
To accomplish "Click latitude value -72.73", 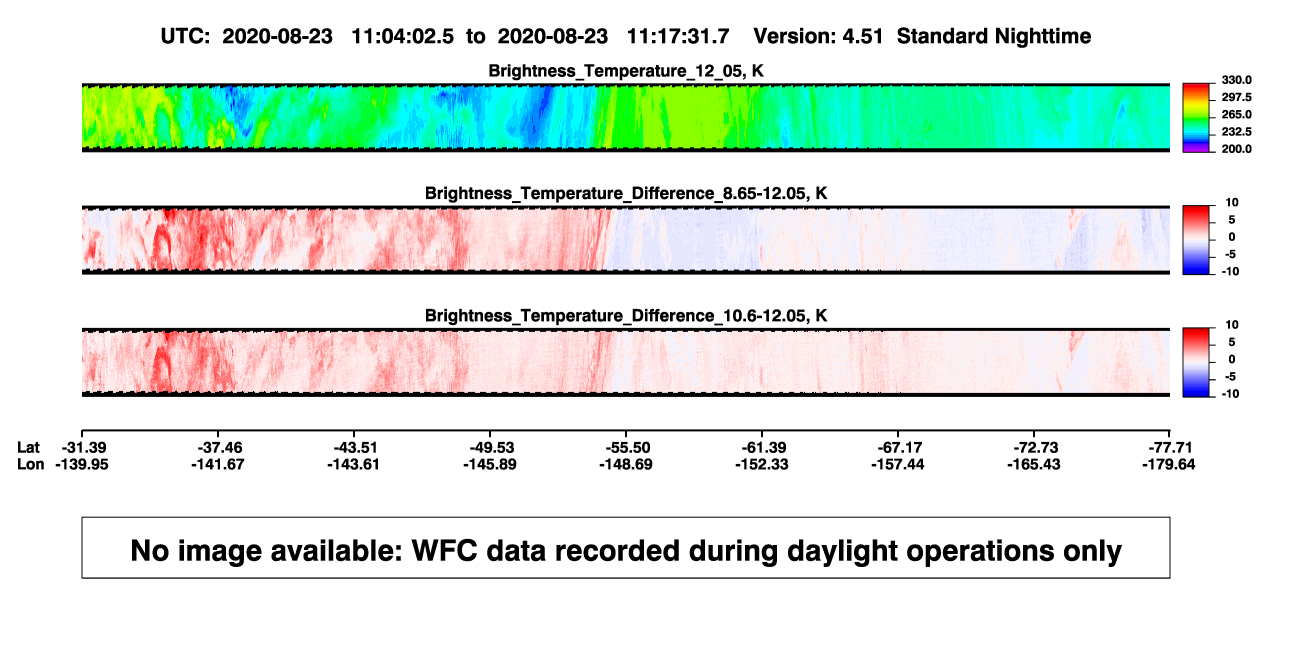I will pyautogui.click(x=1034, y=446).
